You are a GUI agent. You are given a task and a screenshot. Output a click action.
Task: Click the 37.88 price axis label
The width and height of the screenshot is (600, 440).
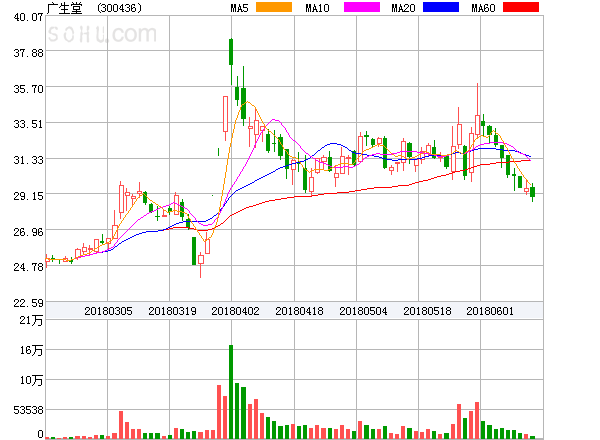coord(28,53)
